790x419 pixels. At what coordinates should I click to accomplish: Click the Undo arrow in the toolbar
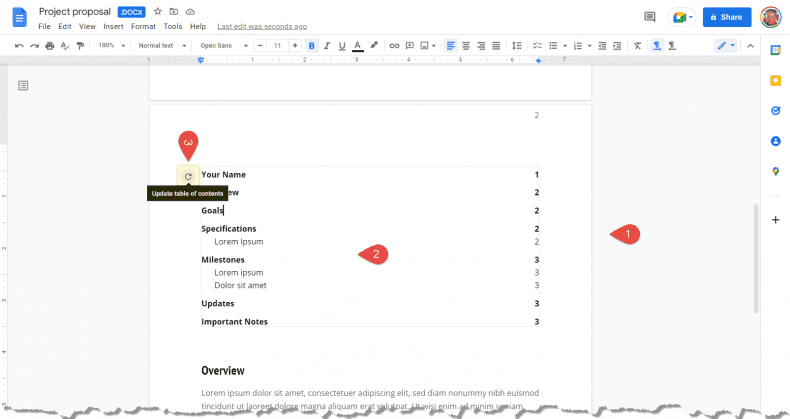click(19, 46)
